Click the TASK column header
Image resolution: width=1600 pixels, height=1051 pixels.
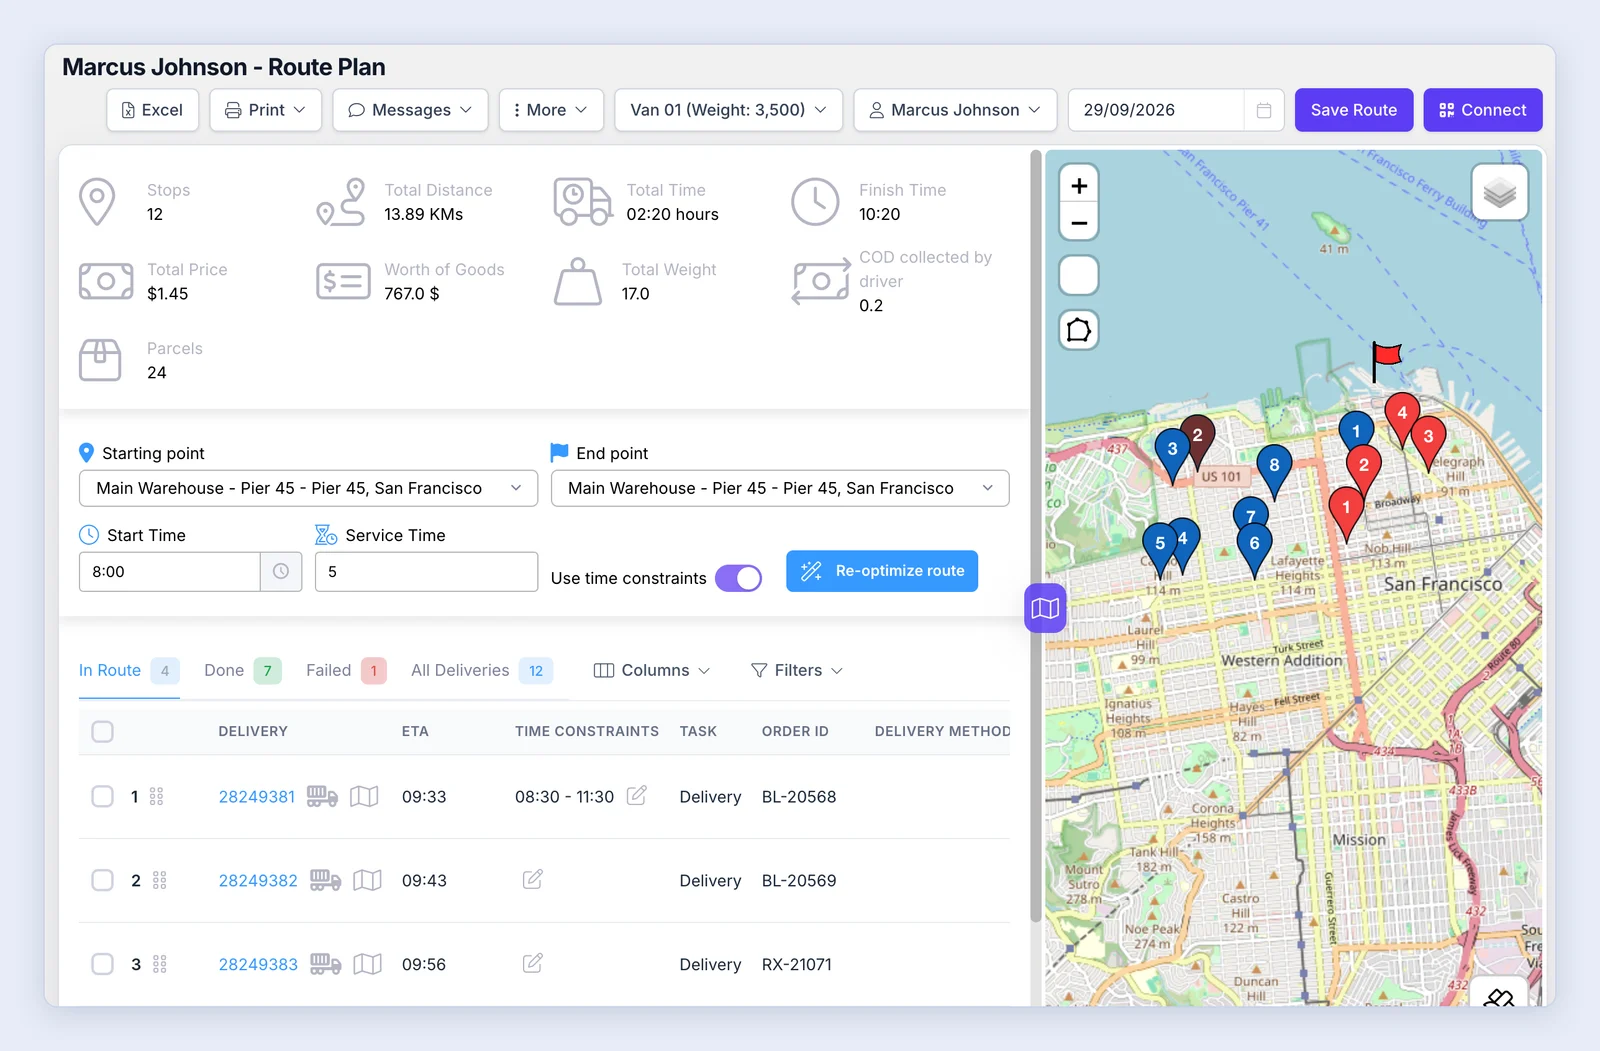[x=698, y=731]
